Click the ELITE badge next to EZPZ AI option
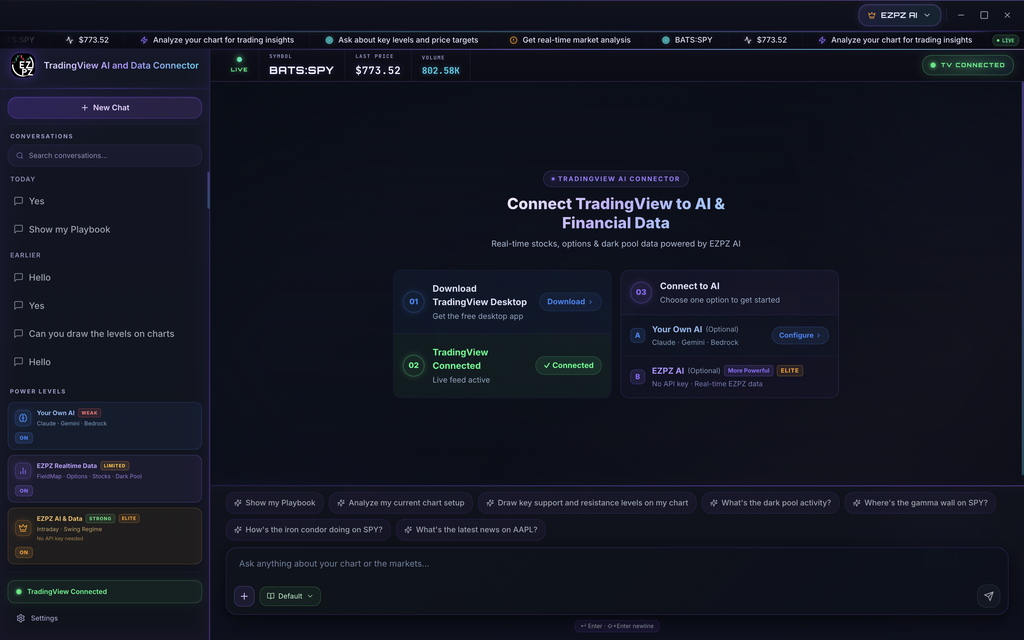 click(x=790, y=371)
